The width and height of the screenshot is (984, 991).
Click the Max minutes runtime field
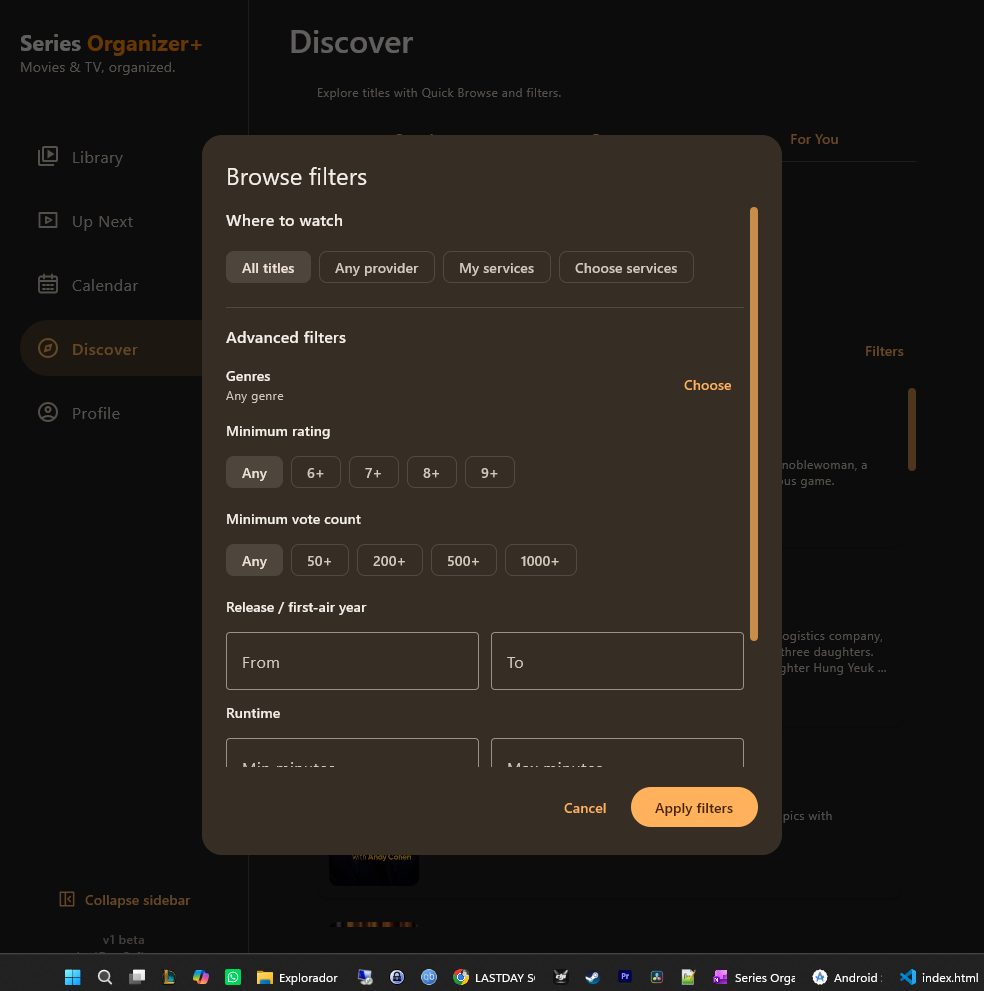point(617,753)
